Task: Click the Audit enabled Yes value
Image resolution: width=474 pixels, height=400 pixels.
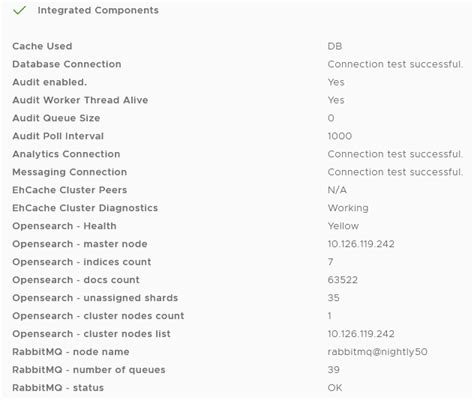Action: [x=336, y=82]
